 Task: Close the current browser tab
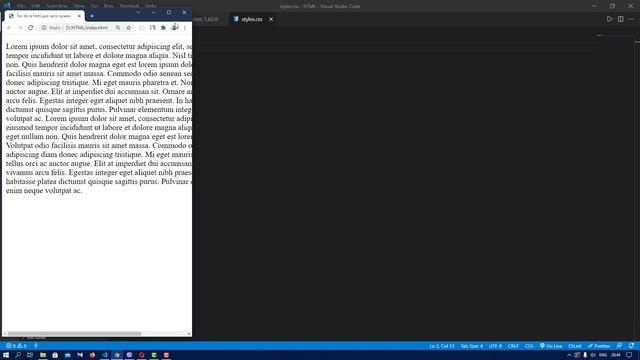pyautogui.click(x=79, y=16)
